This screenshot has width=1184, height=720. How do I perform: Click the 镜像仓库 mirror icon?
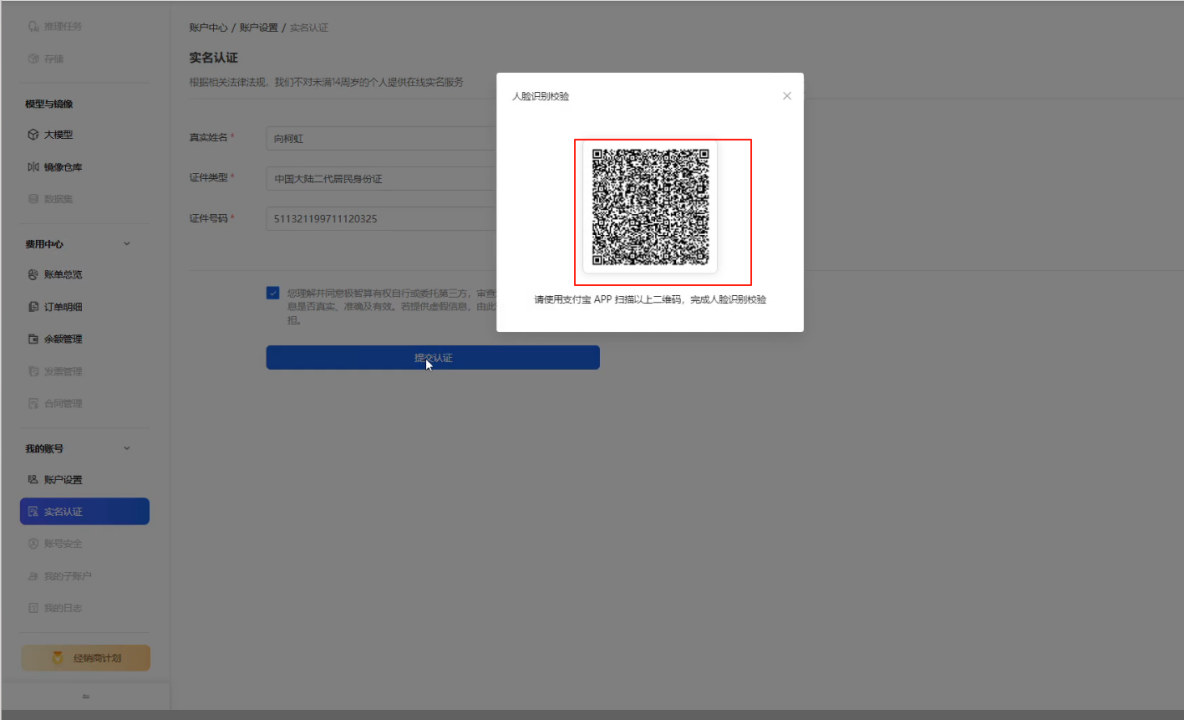[33, 167]
